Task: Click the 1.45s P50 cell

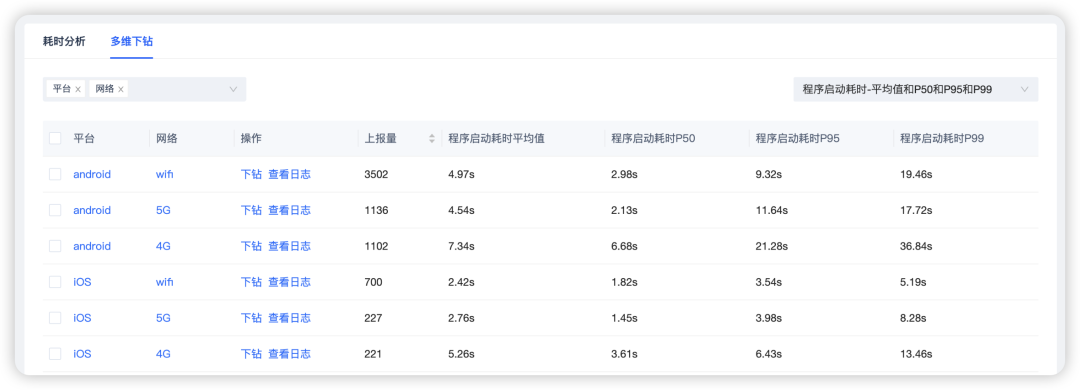Action: point(624,318)
